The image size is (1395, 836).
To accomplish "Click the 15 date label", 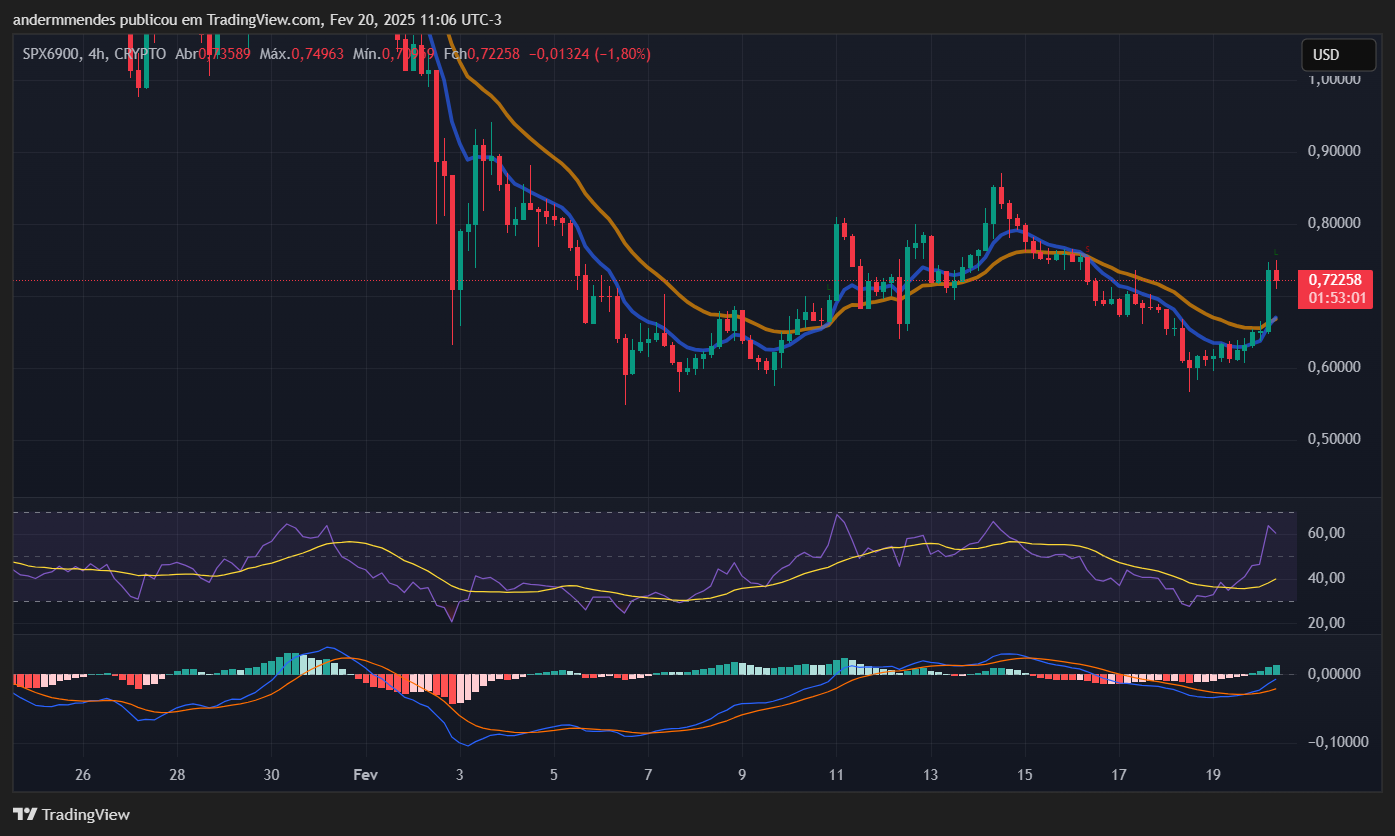I will [x=1024, y=775].
